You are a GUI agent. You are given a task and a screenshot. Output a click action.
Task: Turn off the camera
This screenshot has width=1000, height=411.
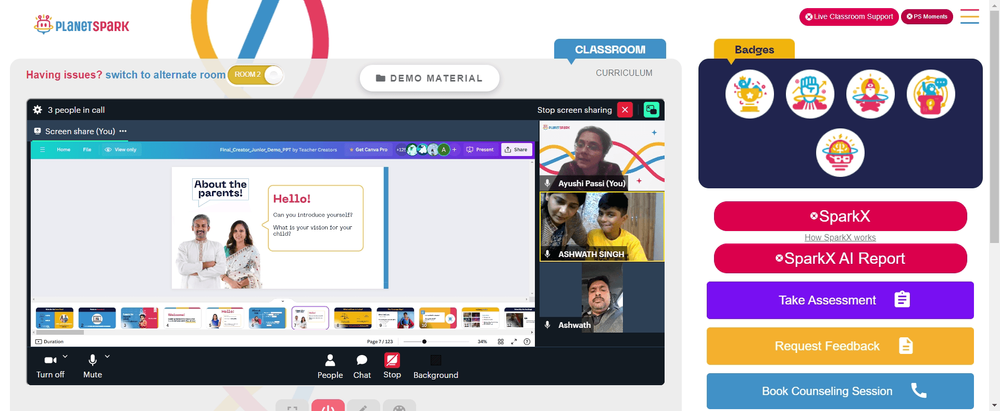coord(50,366)
